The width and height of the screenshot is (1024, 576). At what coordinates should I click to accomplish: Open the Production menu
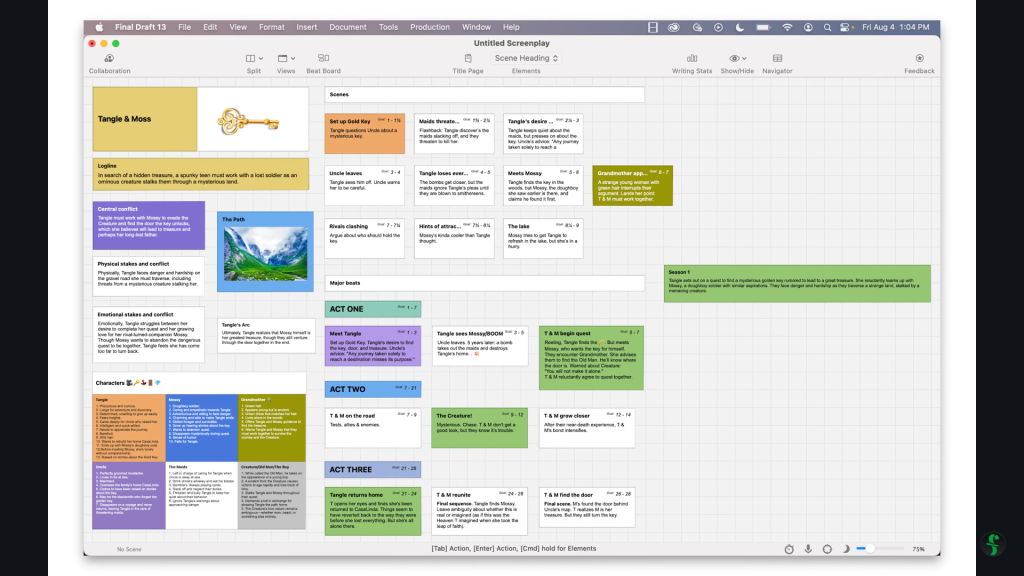(430, 27)
